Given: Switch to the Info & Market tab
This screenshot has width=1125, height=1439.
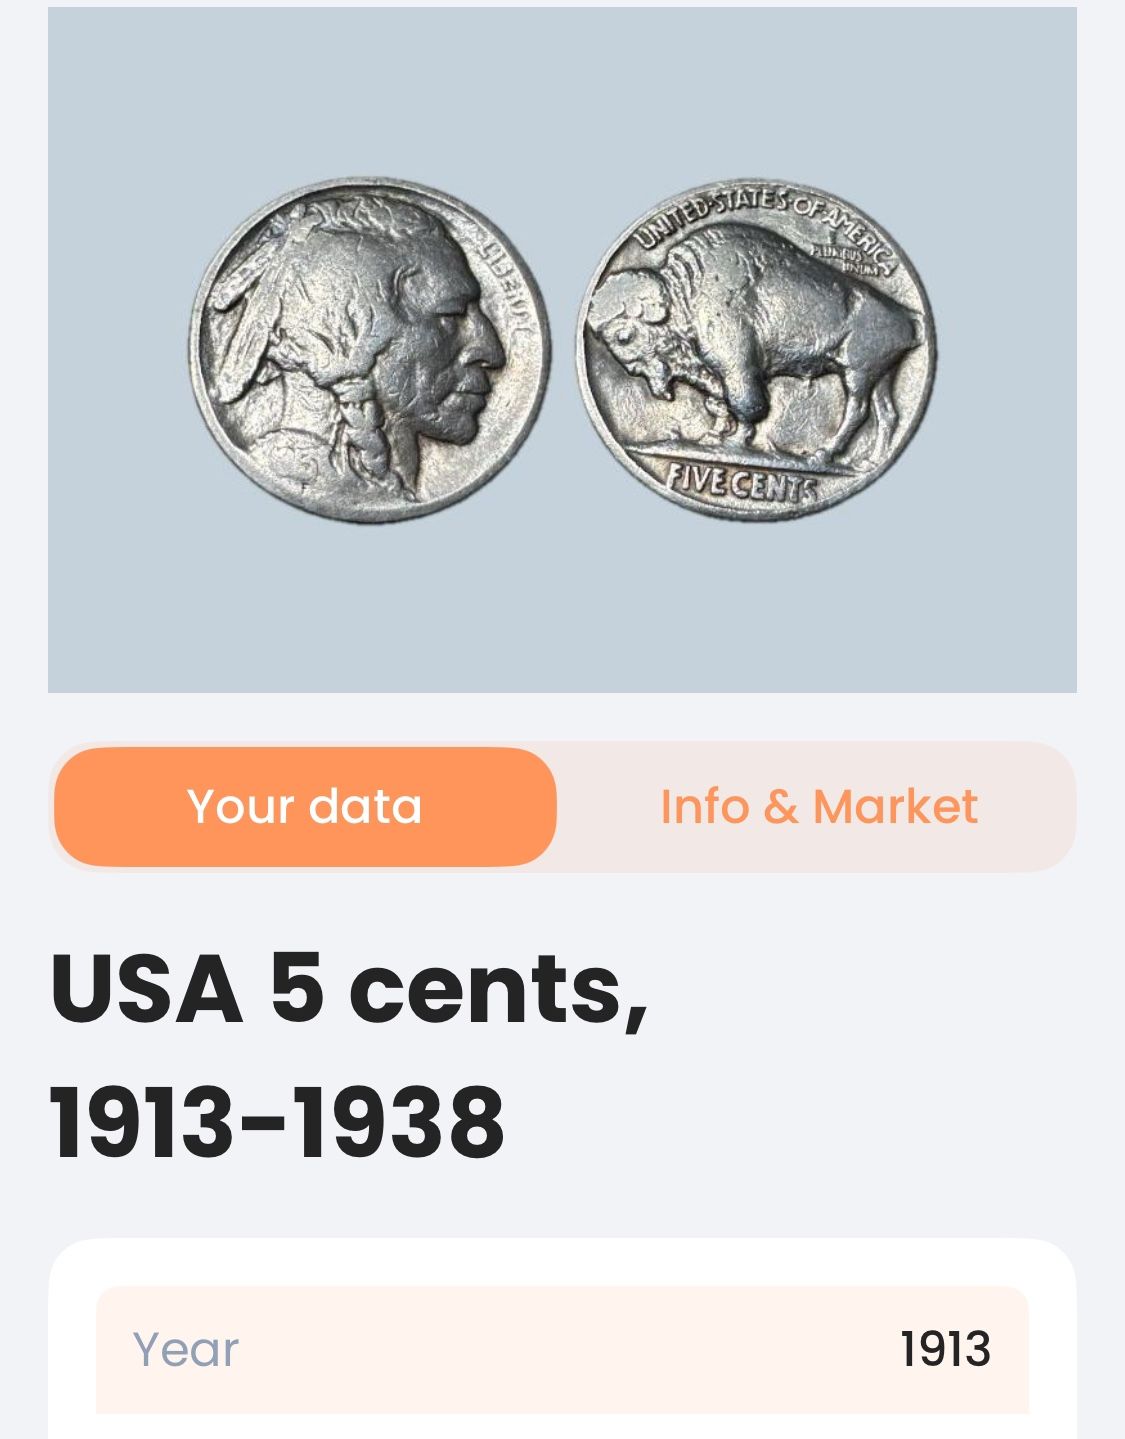Looking at the screenshot, I should point(818,806).
